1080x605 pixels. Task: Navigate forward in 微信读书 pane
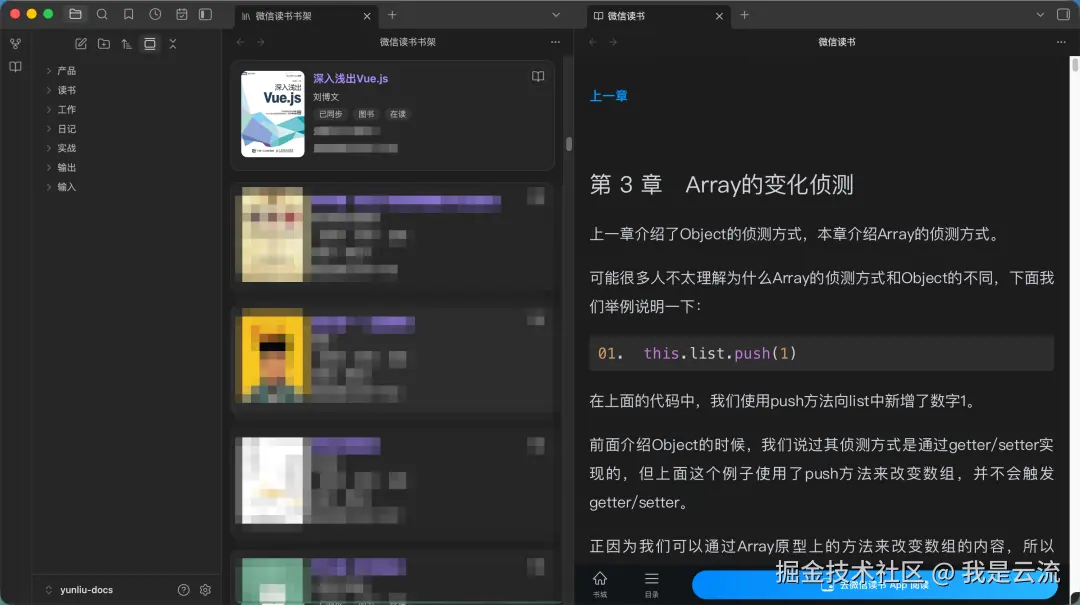point(613,42)
